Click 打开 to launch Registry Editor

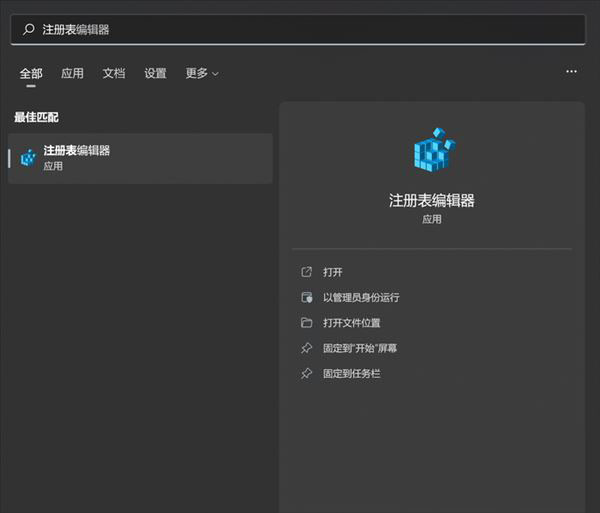pos(332,272)
